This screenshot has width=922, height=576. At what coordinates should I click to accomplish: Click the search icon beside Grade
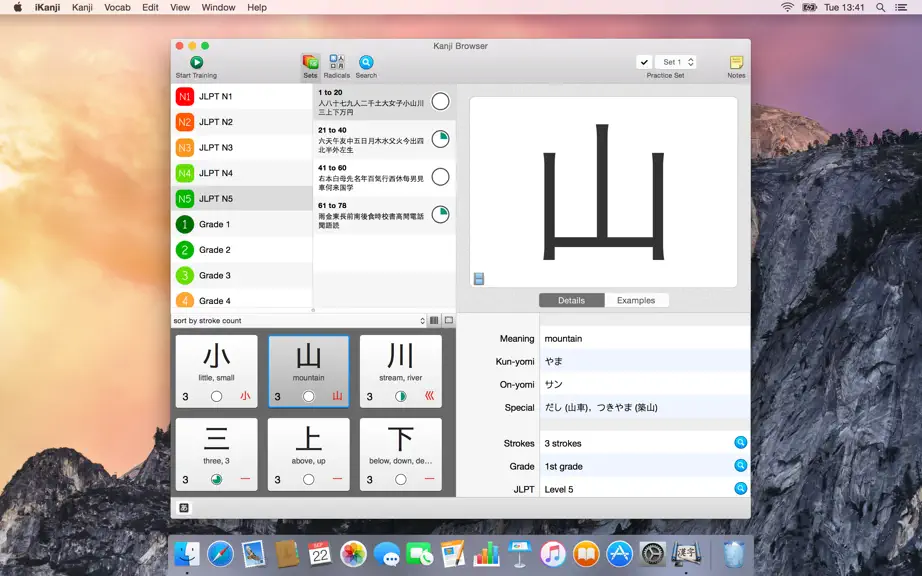pos(740,466)
